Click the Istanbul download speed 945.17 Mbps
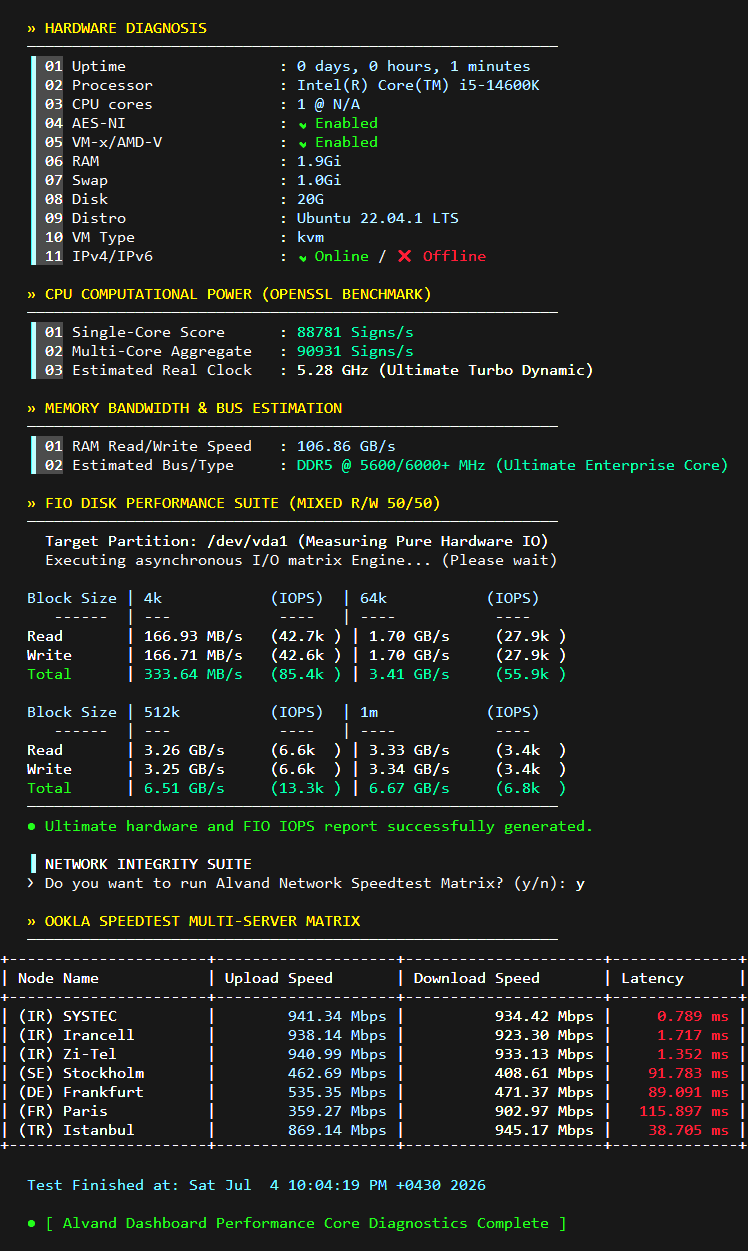Viewport: 748px width, 1251px height. pos(544,1130)
